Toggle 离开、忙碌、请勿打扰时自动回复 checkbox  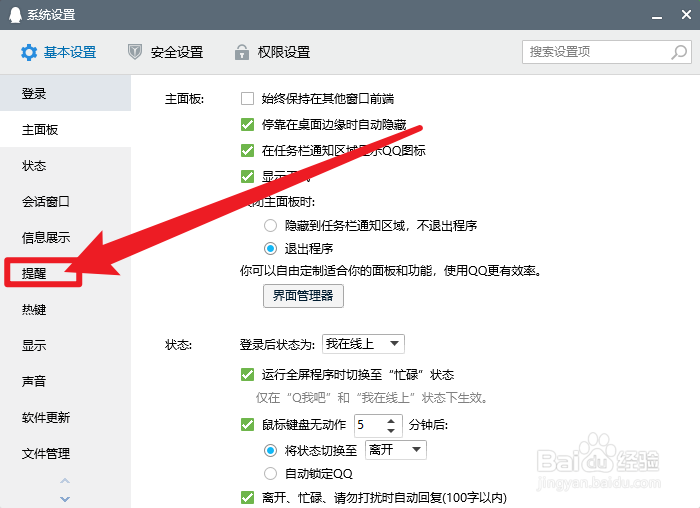(247, 497)
